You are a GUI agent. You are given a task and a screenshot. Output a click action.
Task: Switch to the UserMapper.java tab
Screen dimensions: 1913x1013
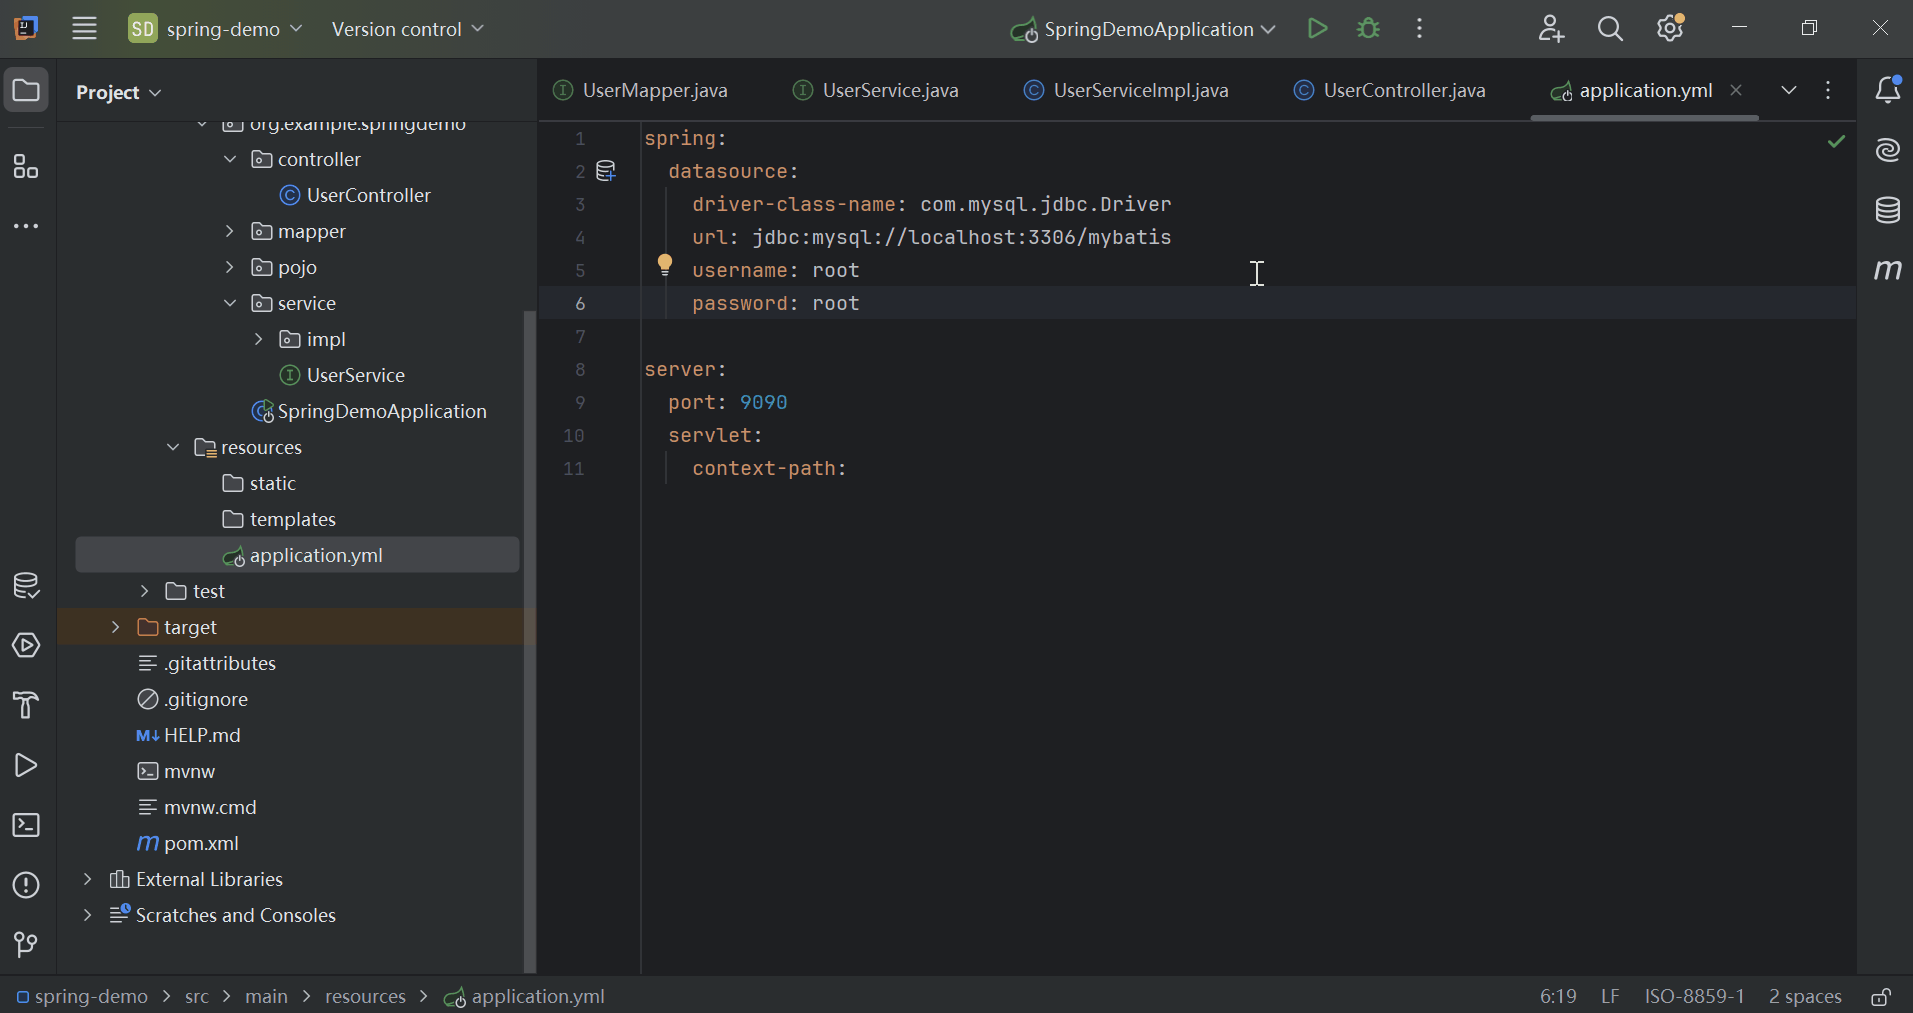(641, 90)
